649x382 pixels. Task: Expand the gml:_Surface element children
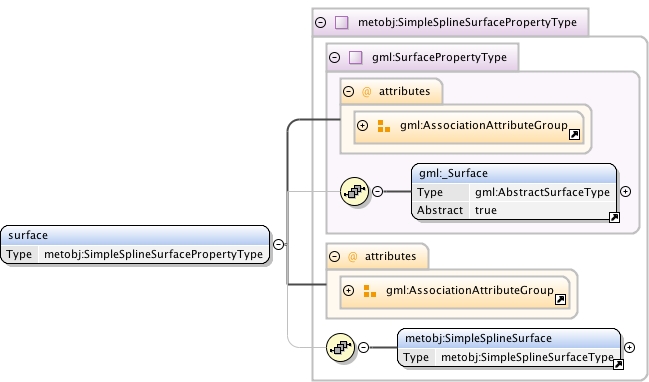[x=625, y=191]
